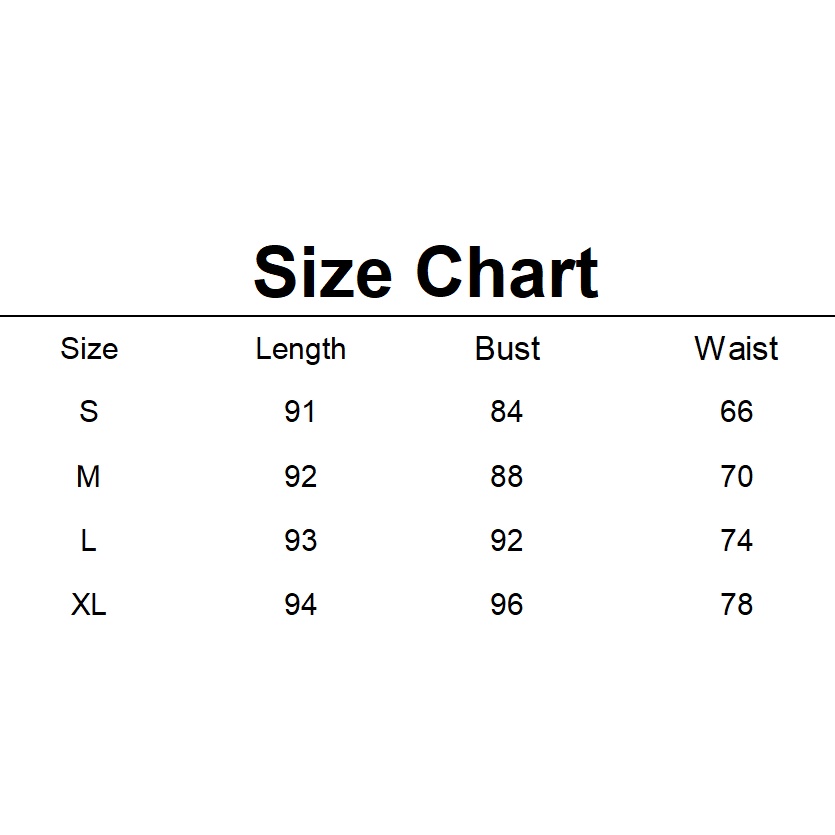Click length value 93 for size L

(300, 541)
